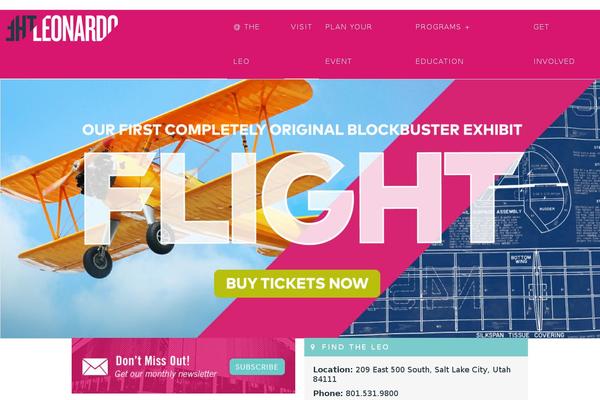
Task: Click the phone number 801.531.9800
Action: (372, 393)
